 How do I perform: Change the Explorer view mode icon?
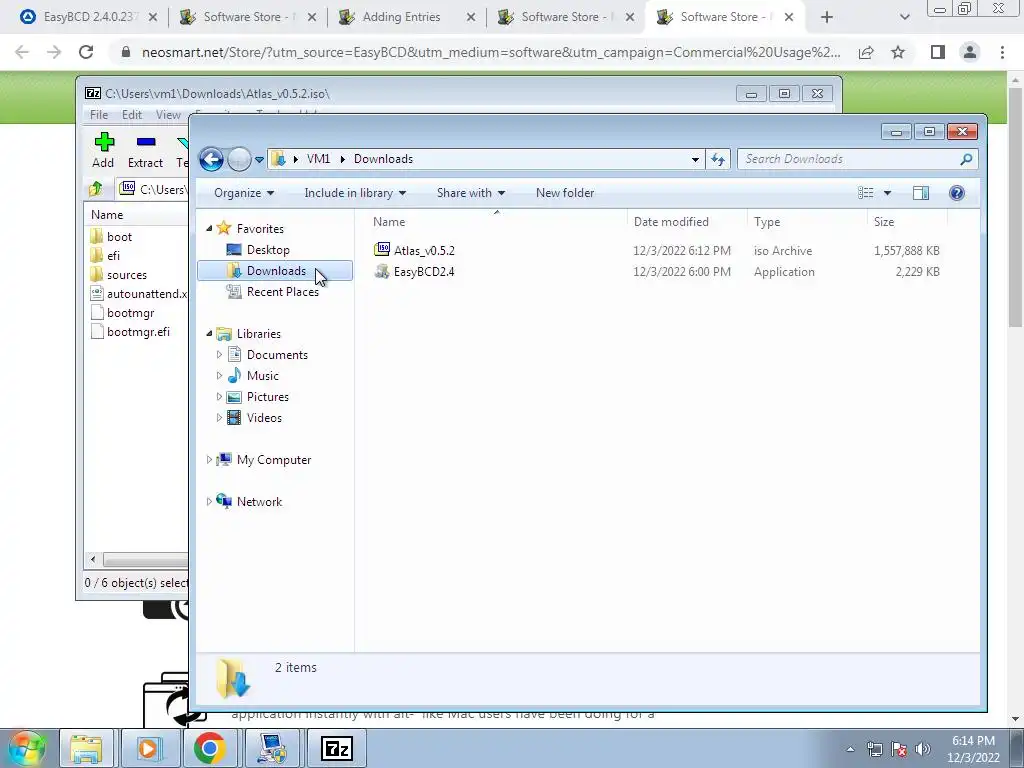[865, 193]
